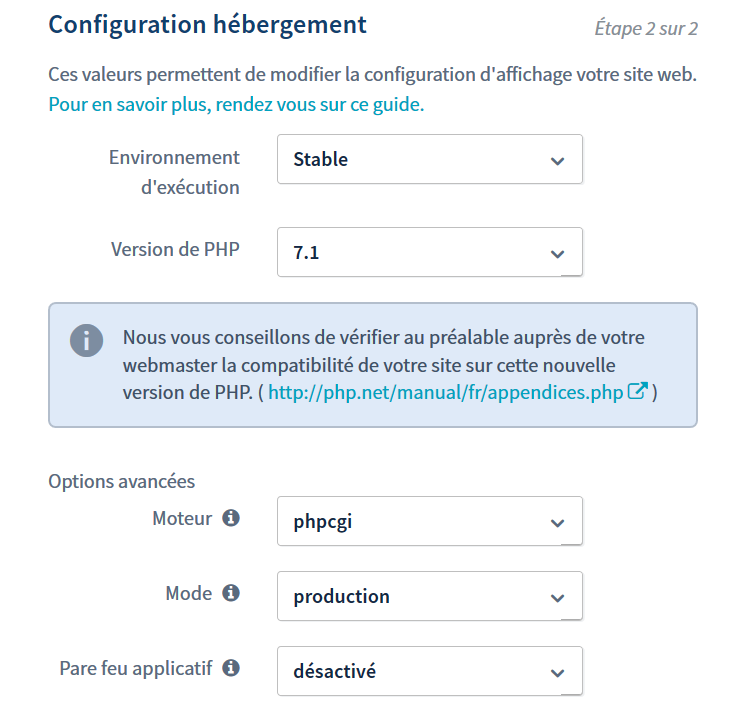Click the info icon next to Moteur

(231, 518)
